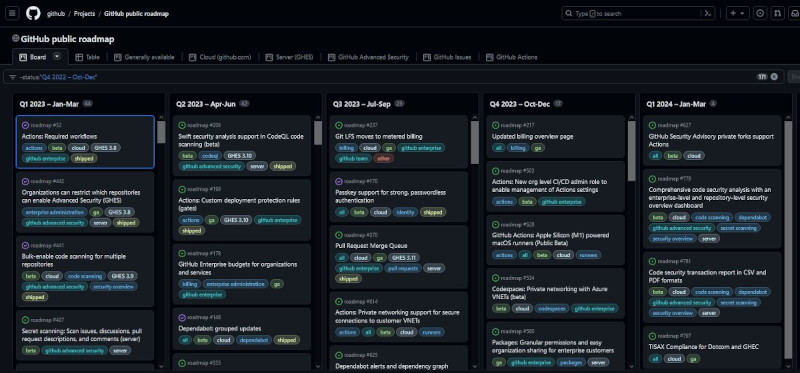Go to GitHub home via Octocat logo
The width and height of the screenshot is (800, 373).
pyautogui.click(x=33, y=13)
